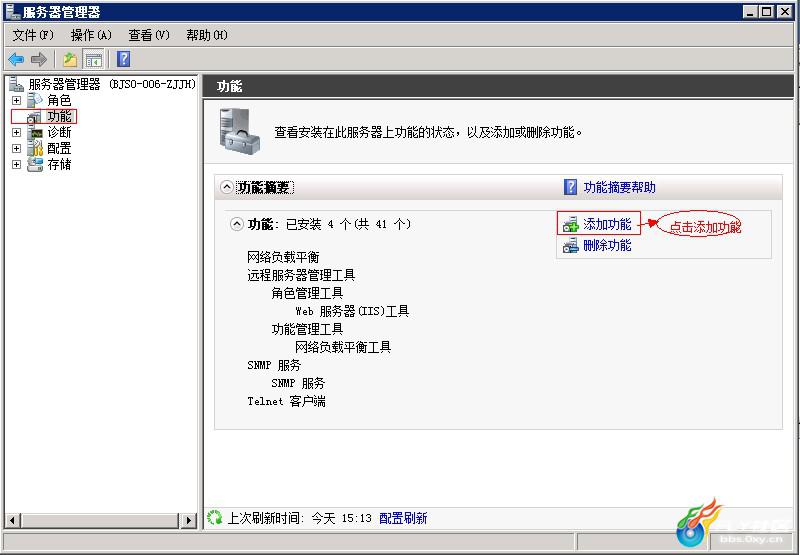800x555 pixels.
Task: Expand the 角色 tree node
Action: (x=16, y=100)
